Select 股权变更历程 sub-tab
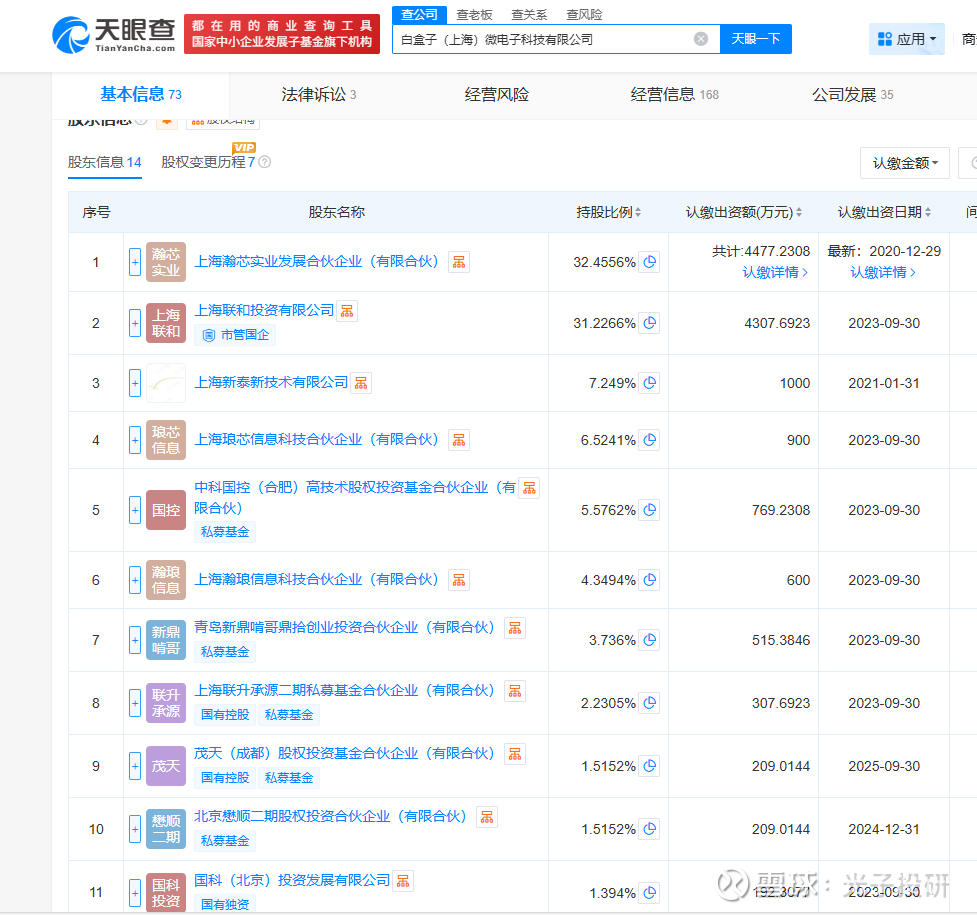977x915 pixels. (x=208, y=162)
